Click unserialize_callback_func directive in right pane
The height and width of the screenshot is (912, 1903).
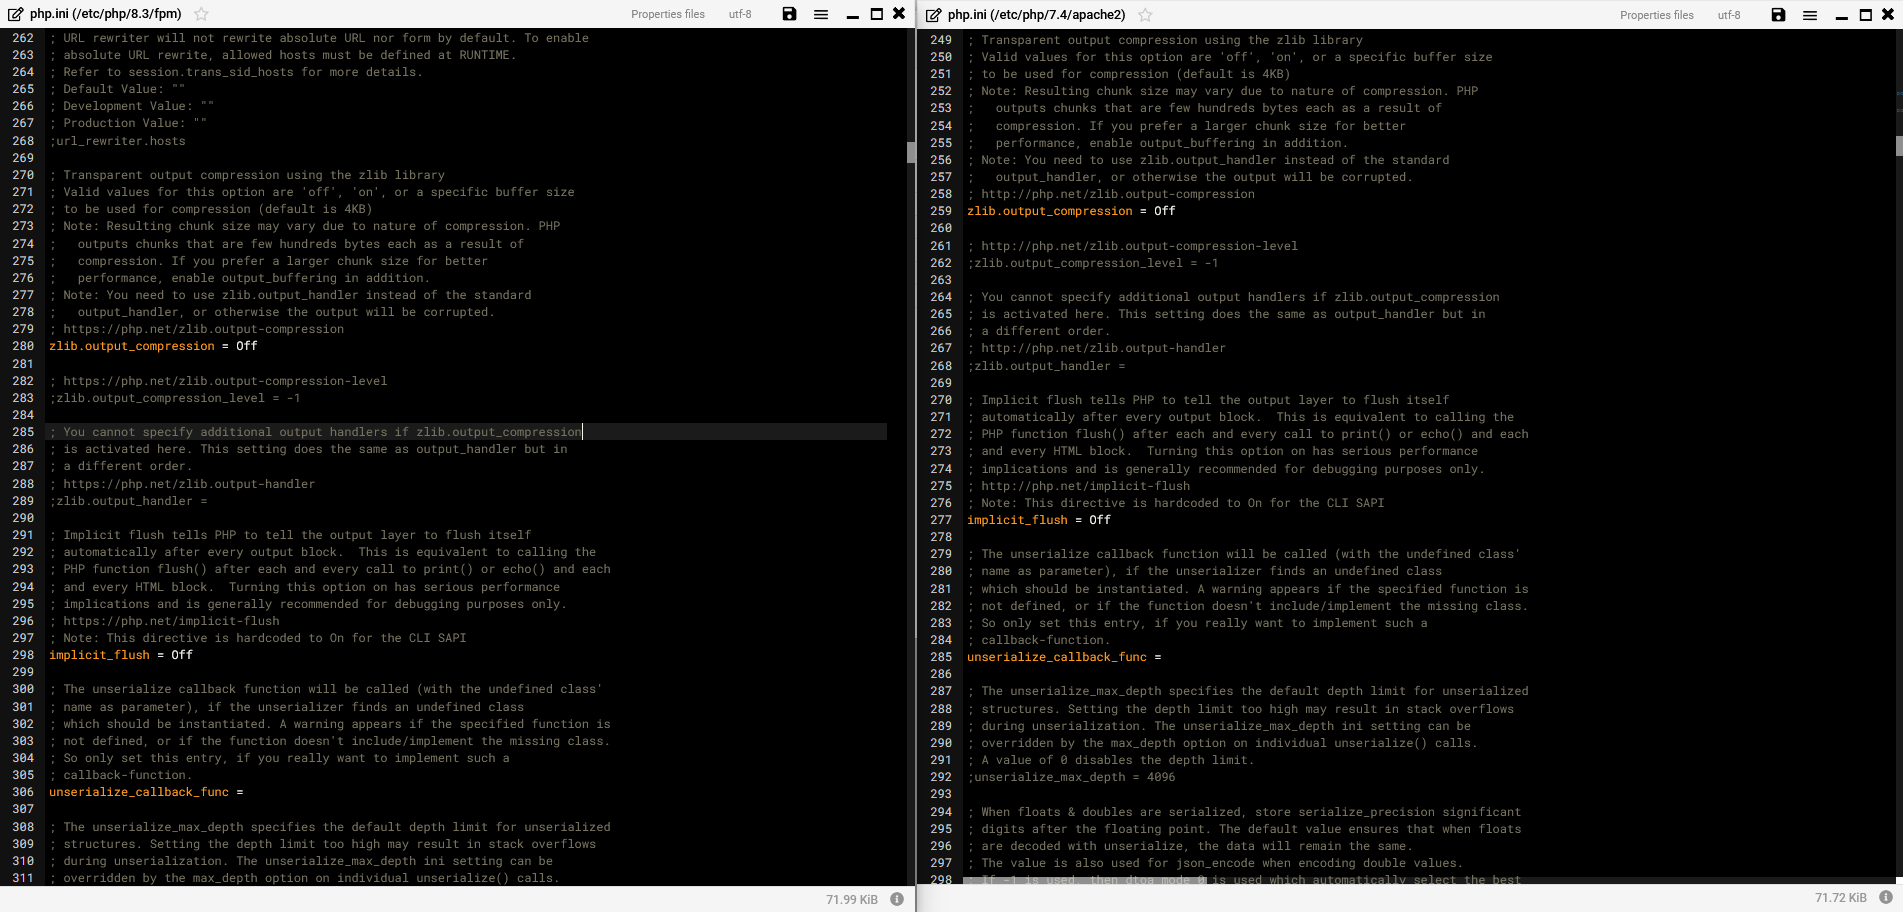pyautogui.click(x=1057, y=657)
